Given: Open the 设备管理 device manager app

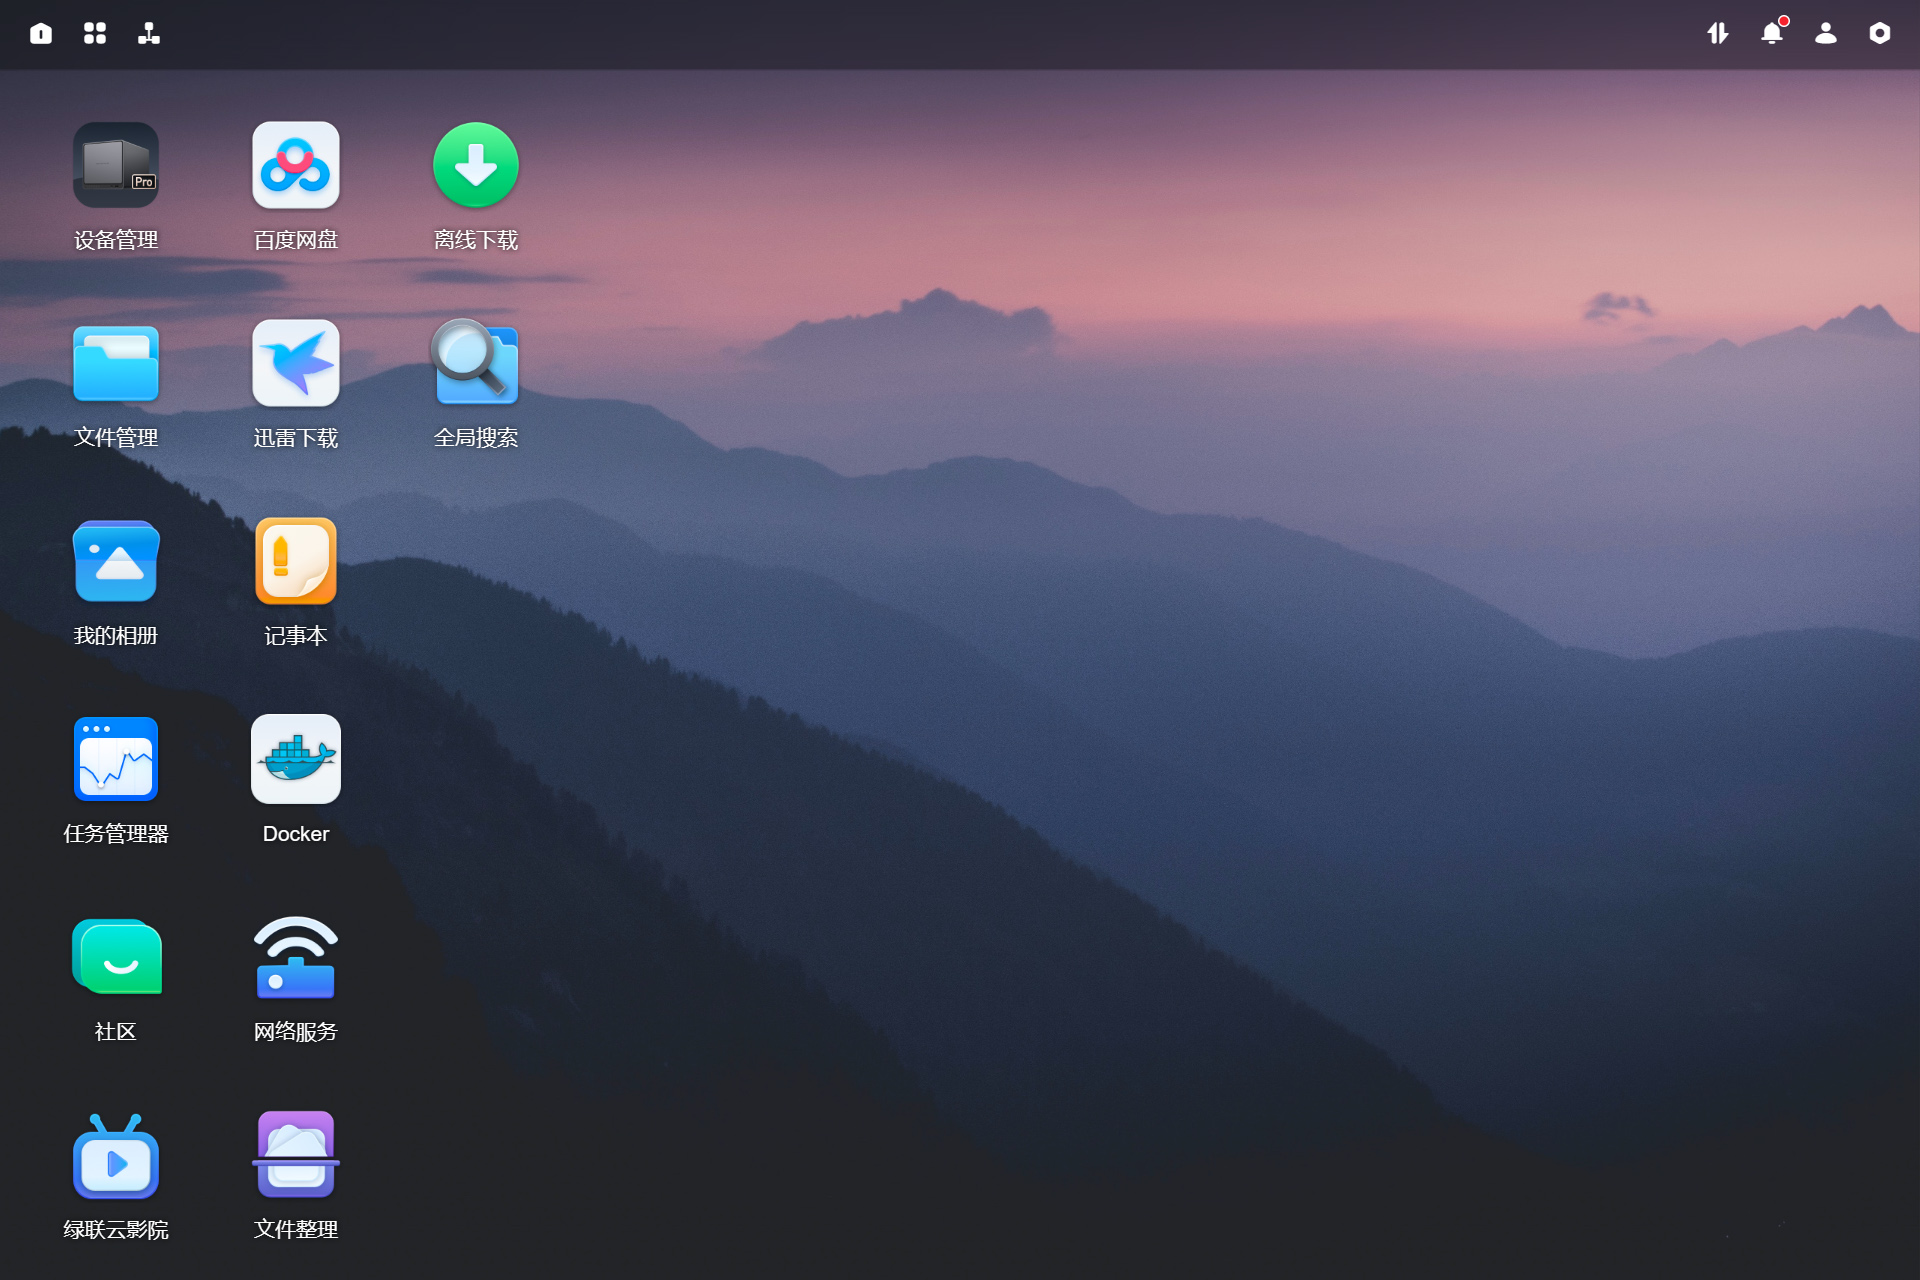Looking at the screenshot, I should [116, 166].
